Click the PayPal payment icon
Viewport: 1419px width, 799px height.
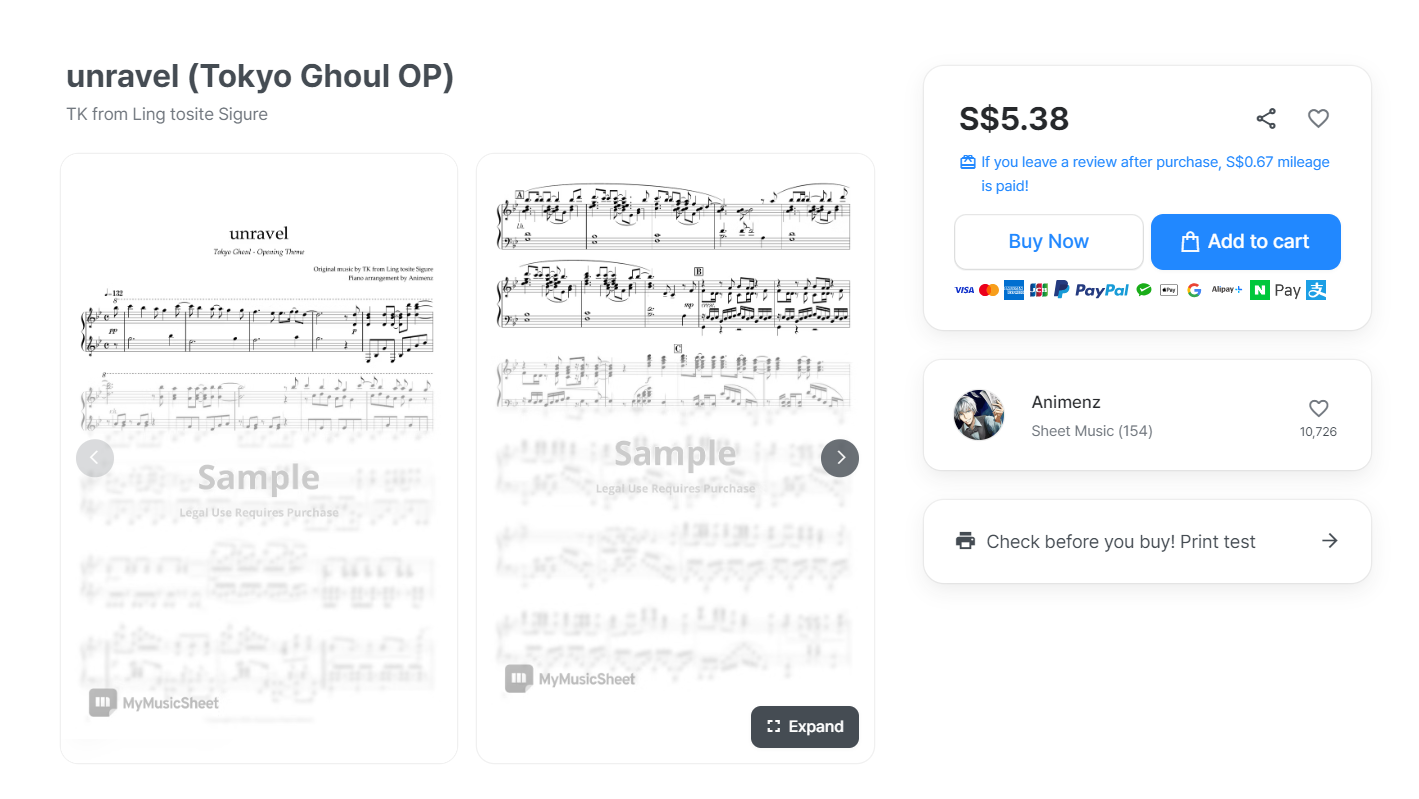tap(1091, 290)
